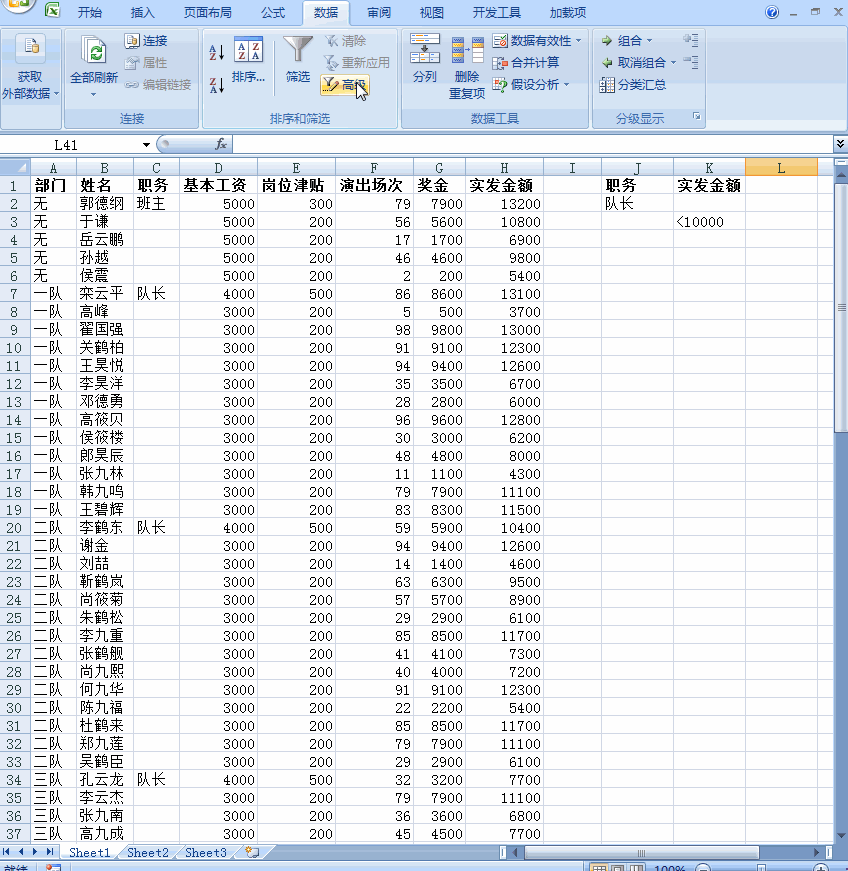Select header cell 基本工资

tap(218, 185)
